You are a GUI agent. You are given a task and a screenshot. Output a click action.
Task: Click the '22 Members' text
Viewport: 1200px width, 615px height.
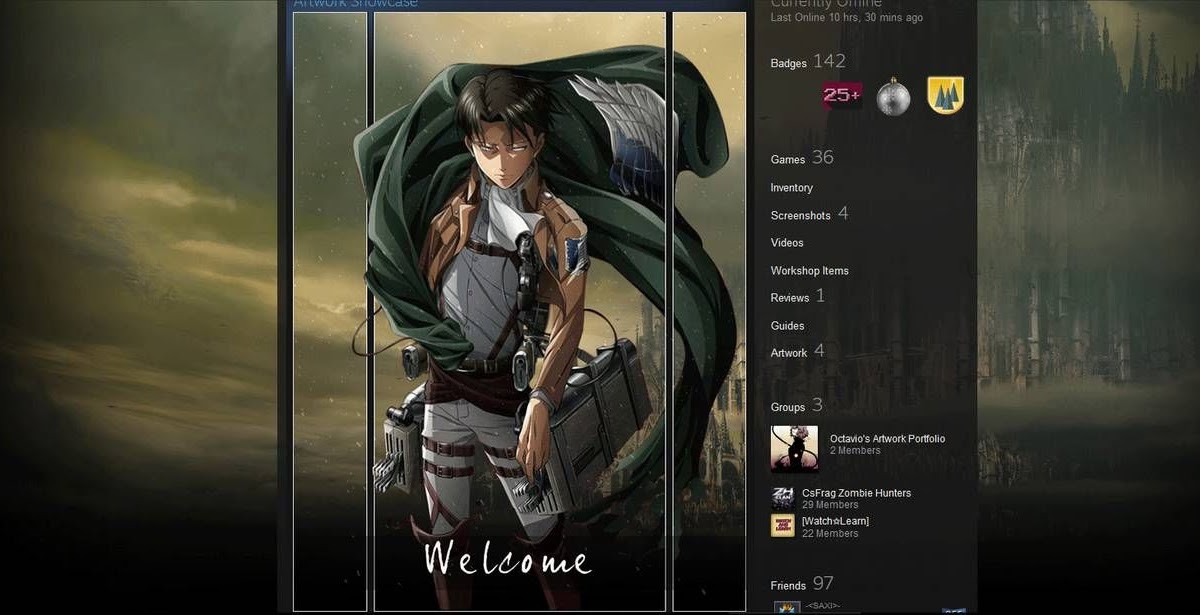[830, 533]
